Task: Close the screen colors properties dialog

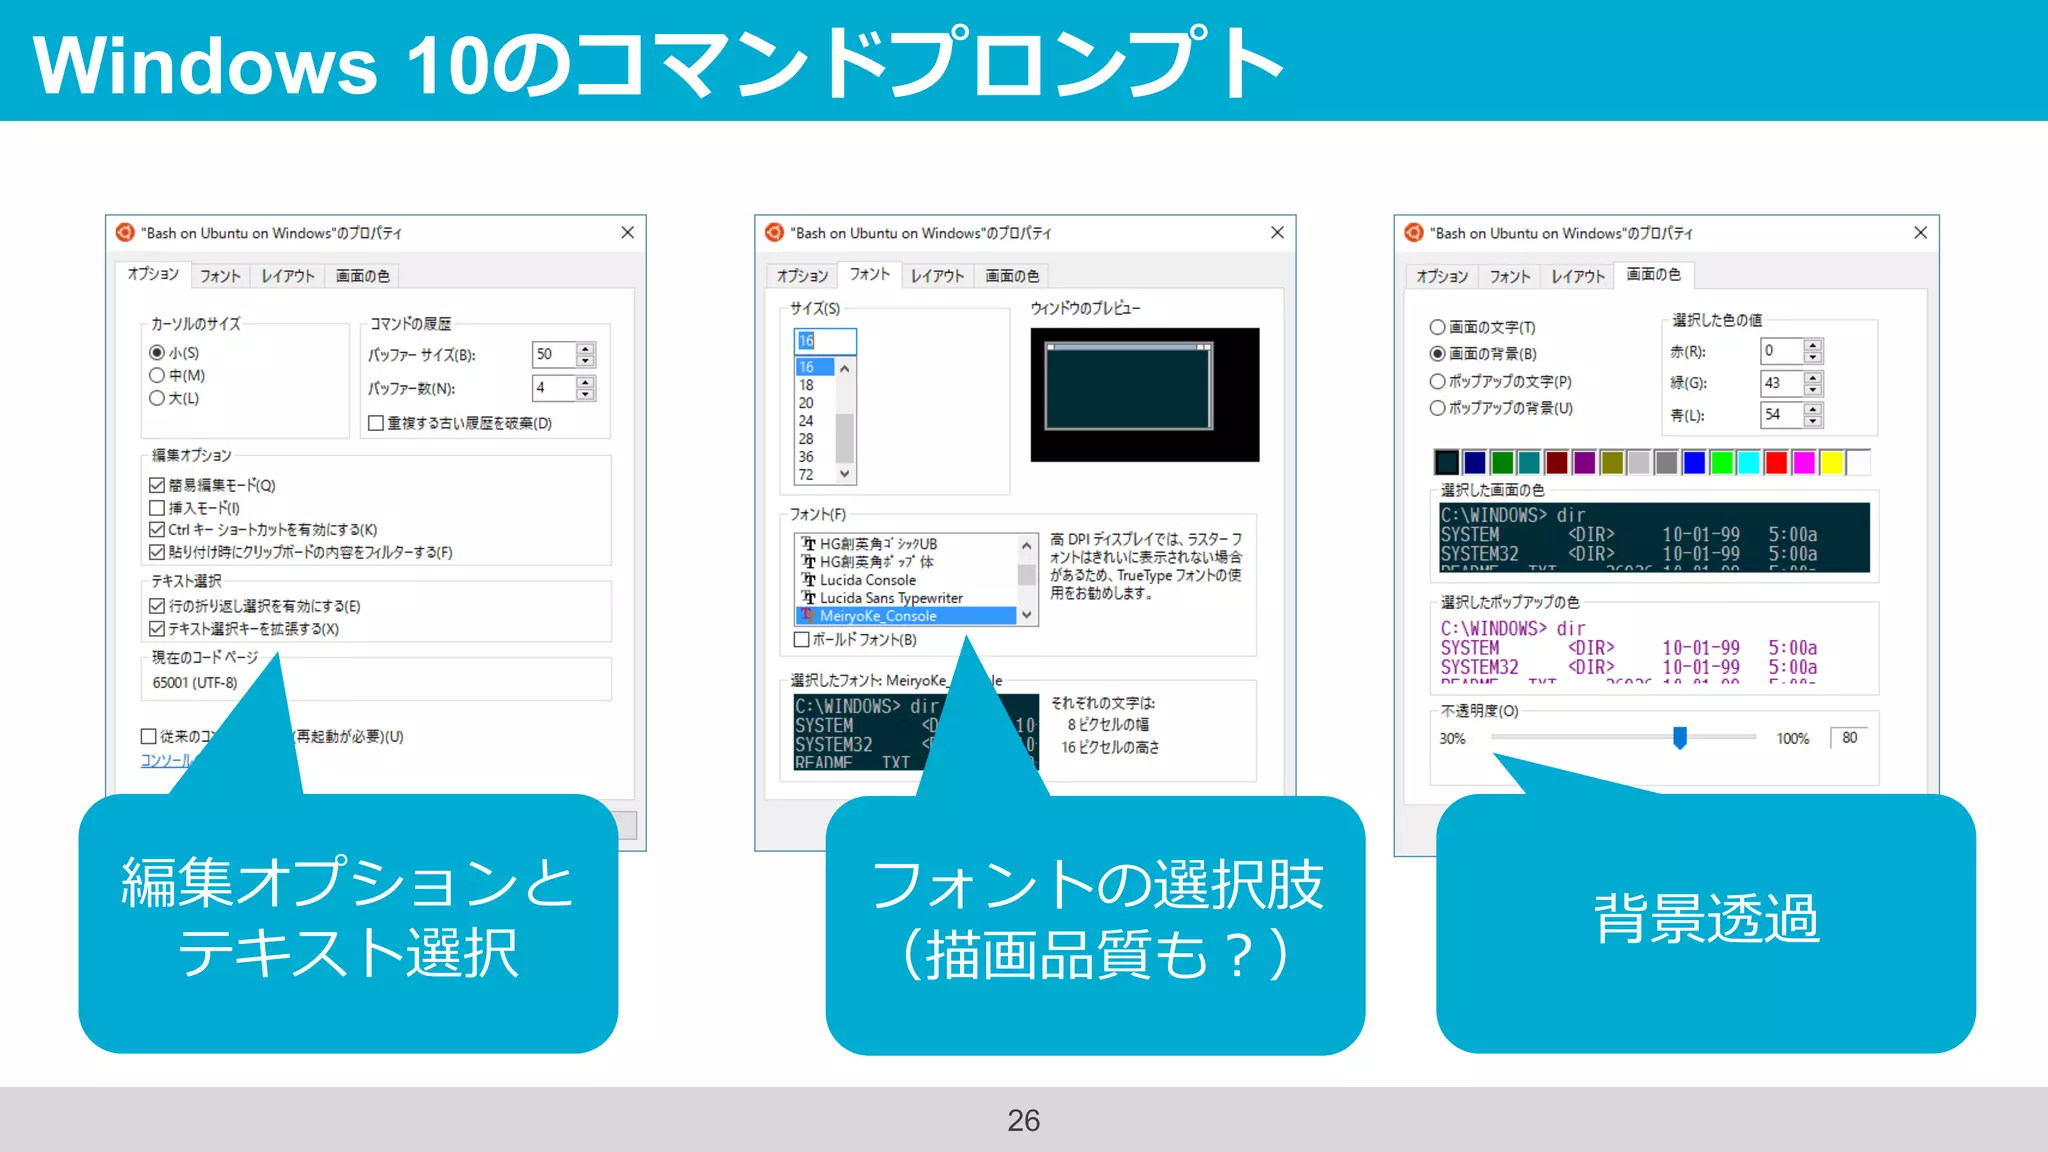Action: click(1920, 233)
